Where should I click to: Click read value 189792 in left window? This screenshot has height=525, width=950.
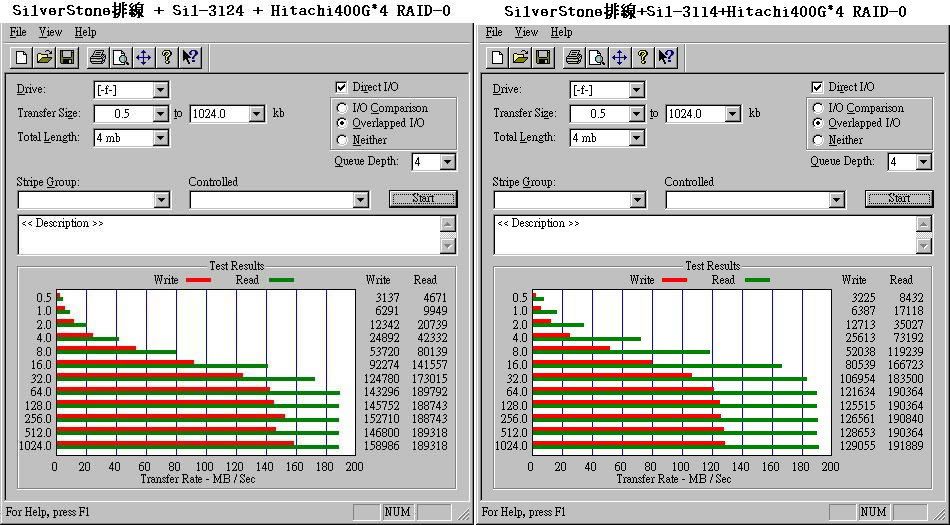click(x=430, y=392)
